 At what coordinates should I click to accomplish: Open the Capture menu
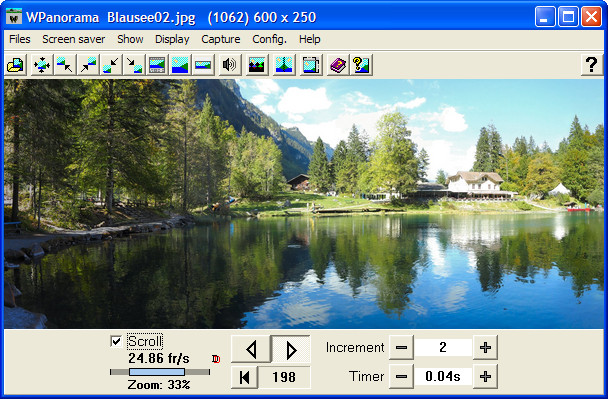click(221, 39)
